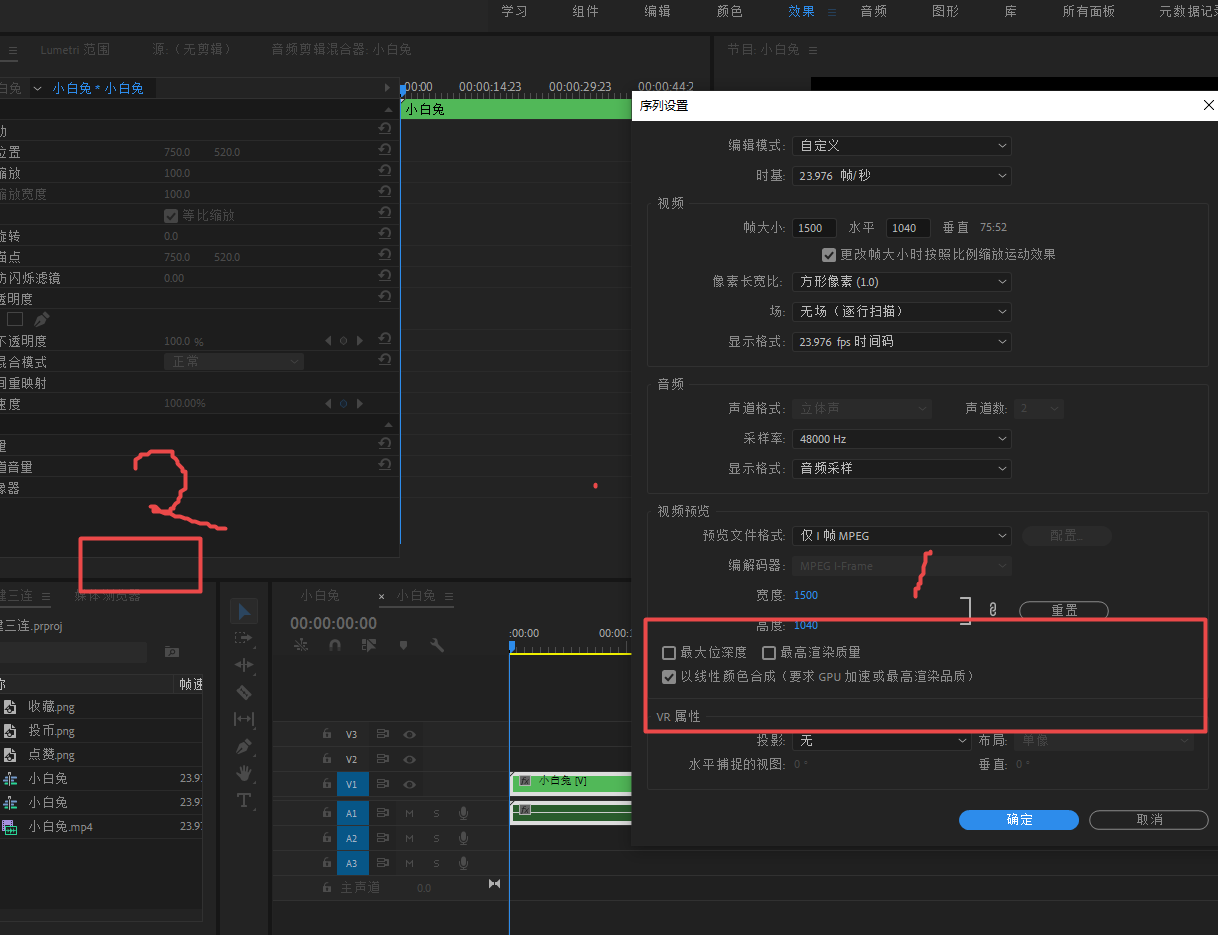1218x935 pixels.
Task: Switch to the 学习 workspace tab
Action: pos(514,12)
